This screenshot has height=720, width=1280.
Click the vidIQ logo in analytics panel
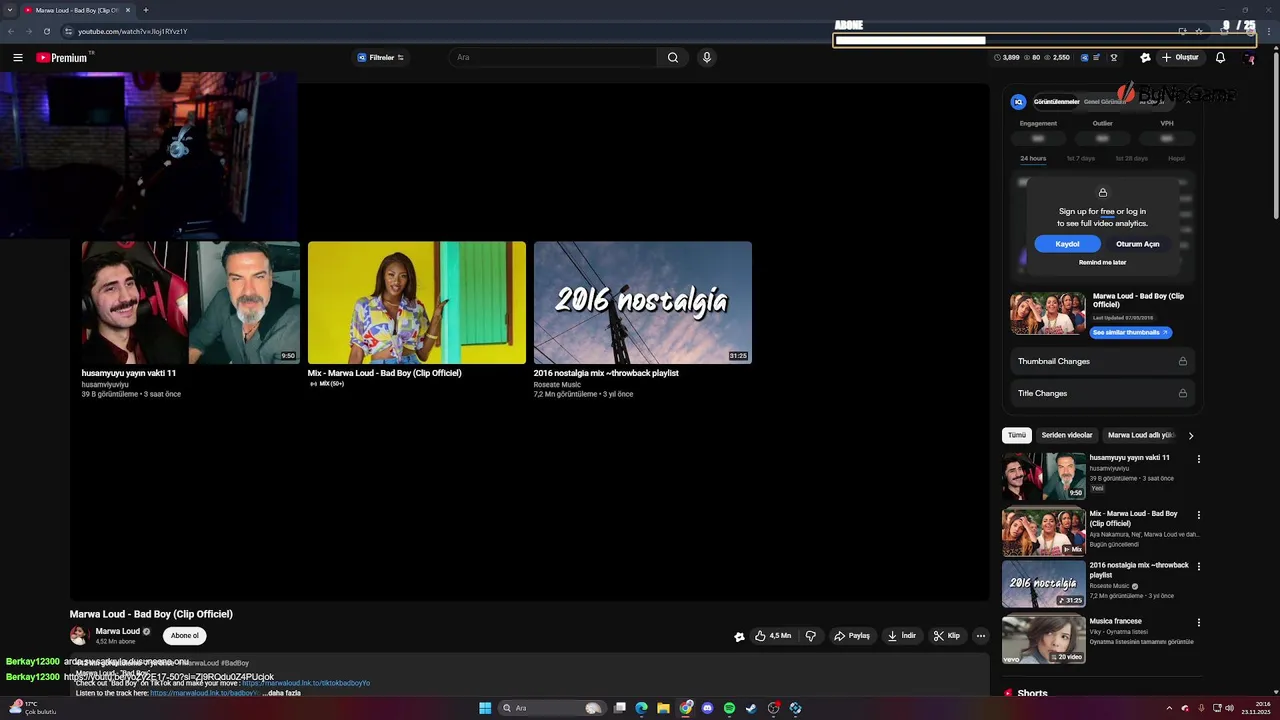point(1018,102)
